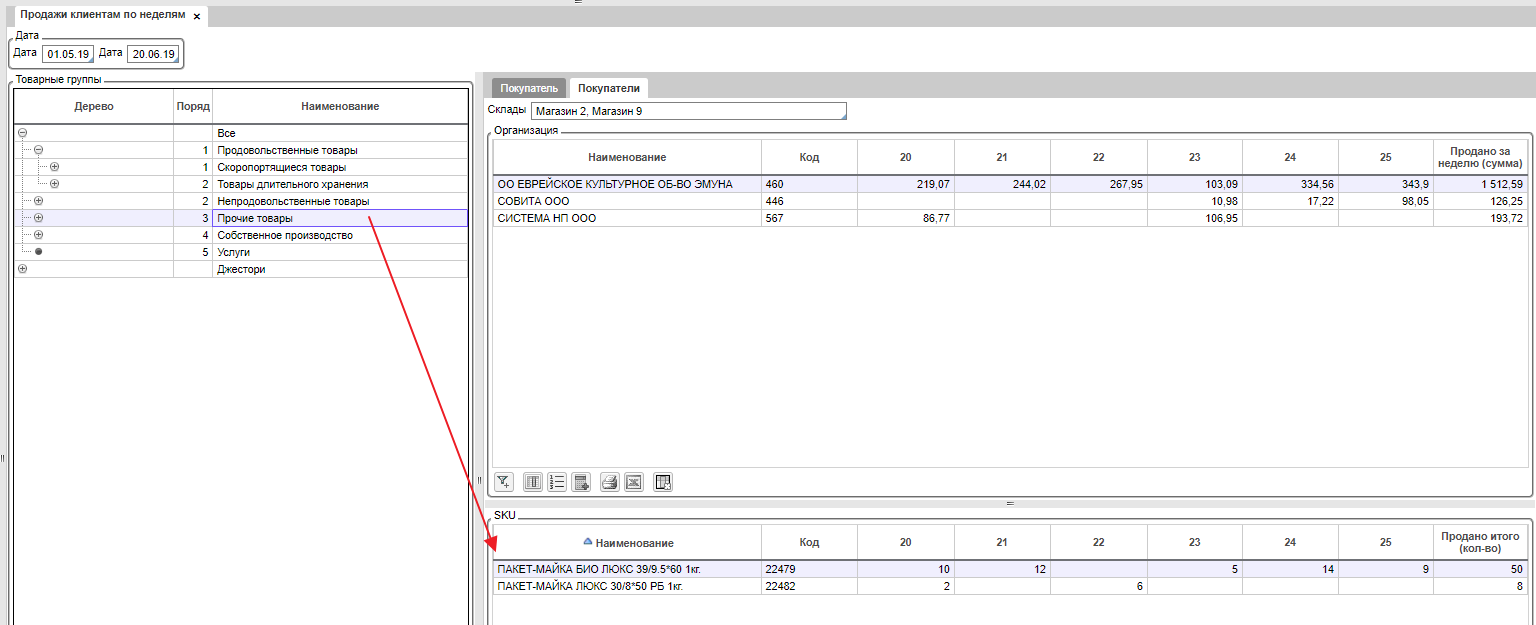The height and width of the screenshot is (625, 1536).
Task: Sort SKU table by Наименование header
Action: point(634,543)
